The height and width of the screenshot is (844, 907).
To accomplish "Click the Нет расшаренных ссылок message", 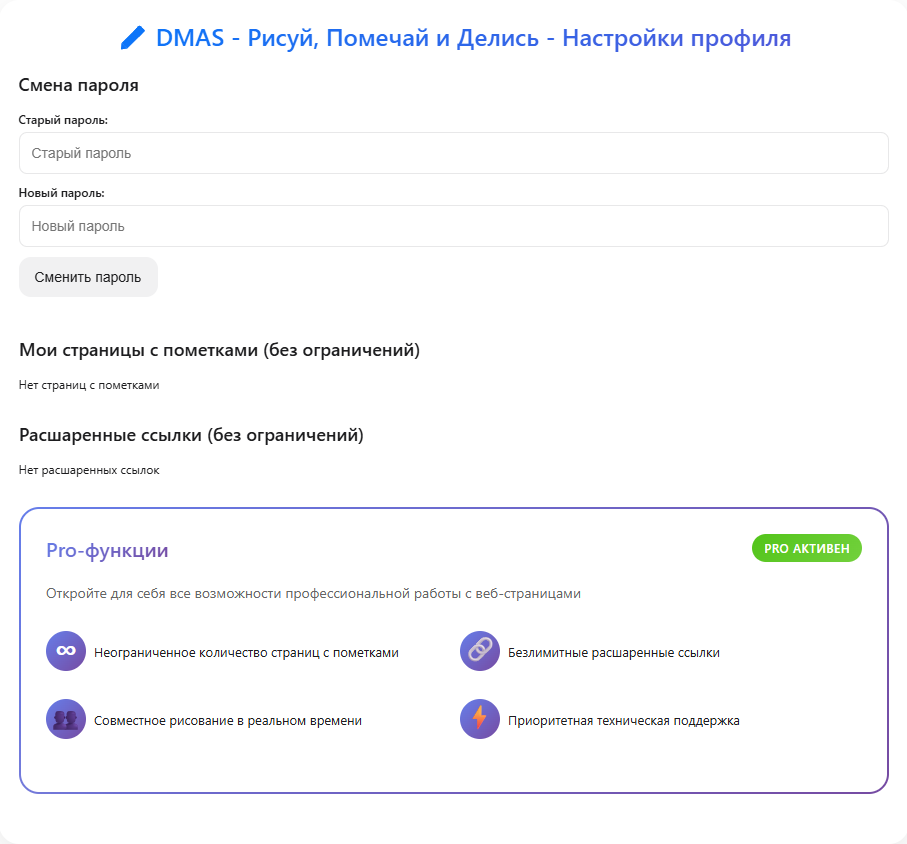I will pyautogui.click(x=89, y=469).
